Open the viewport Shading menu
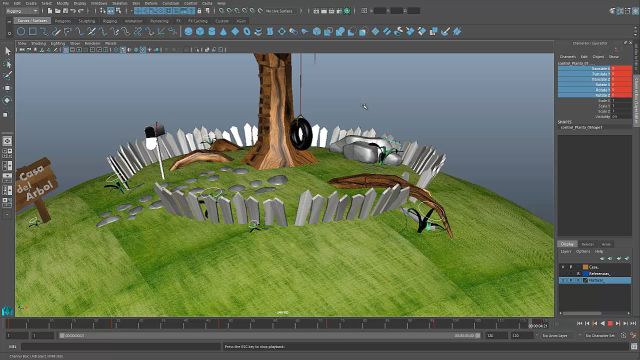640x360 pixels. (39, 43)
